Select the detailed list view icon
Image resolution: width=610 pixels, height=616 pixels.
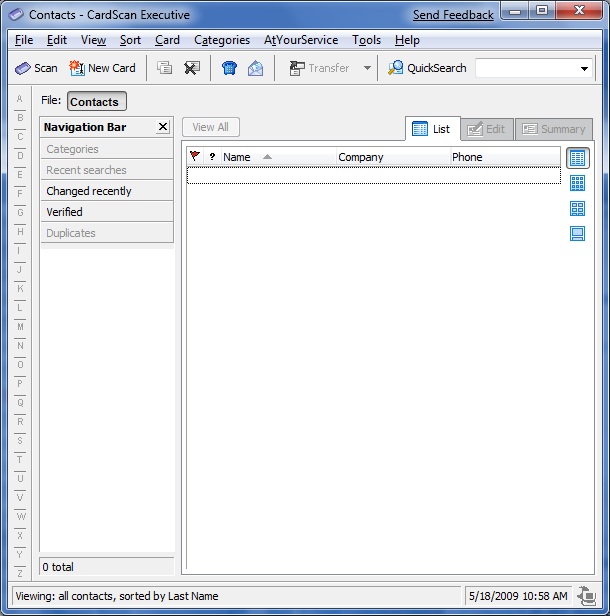pos(577,158)
